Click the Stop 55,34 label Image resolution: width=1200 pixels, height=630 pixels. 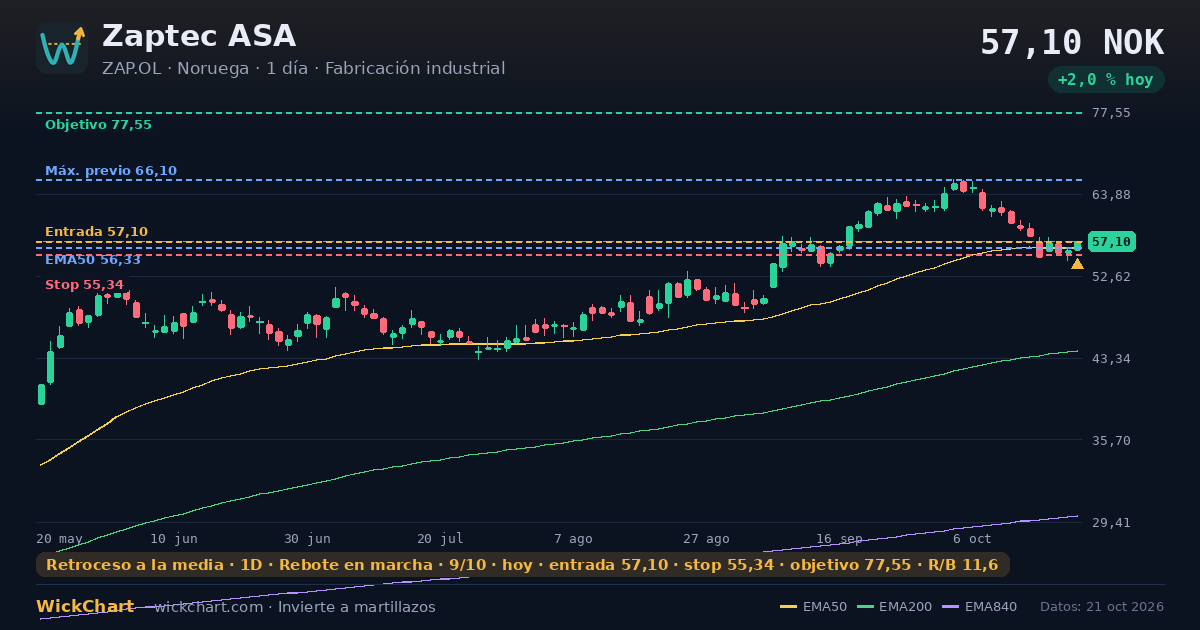click(x=84, y=285)
